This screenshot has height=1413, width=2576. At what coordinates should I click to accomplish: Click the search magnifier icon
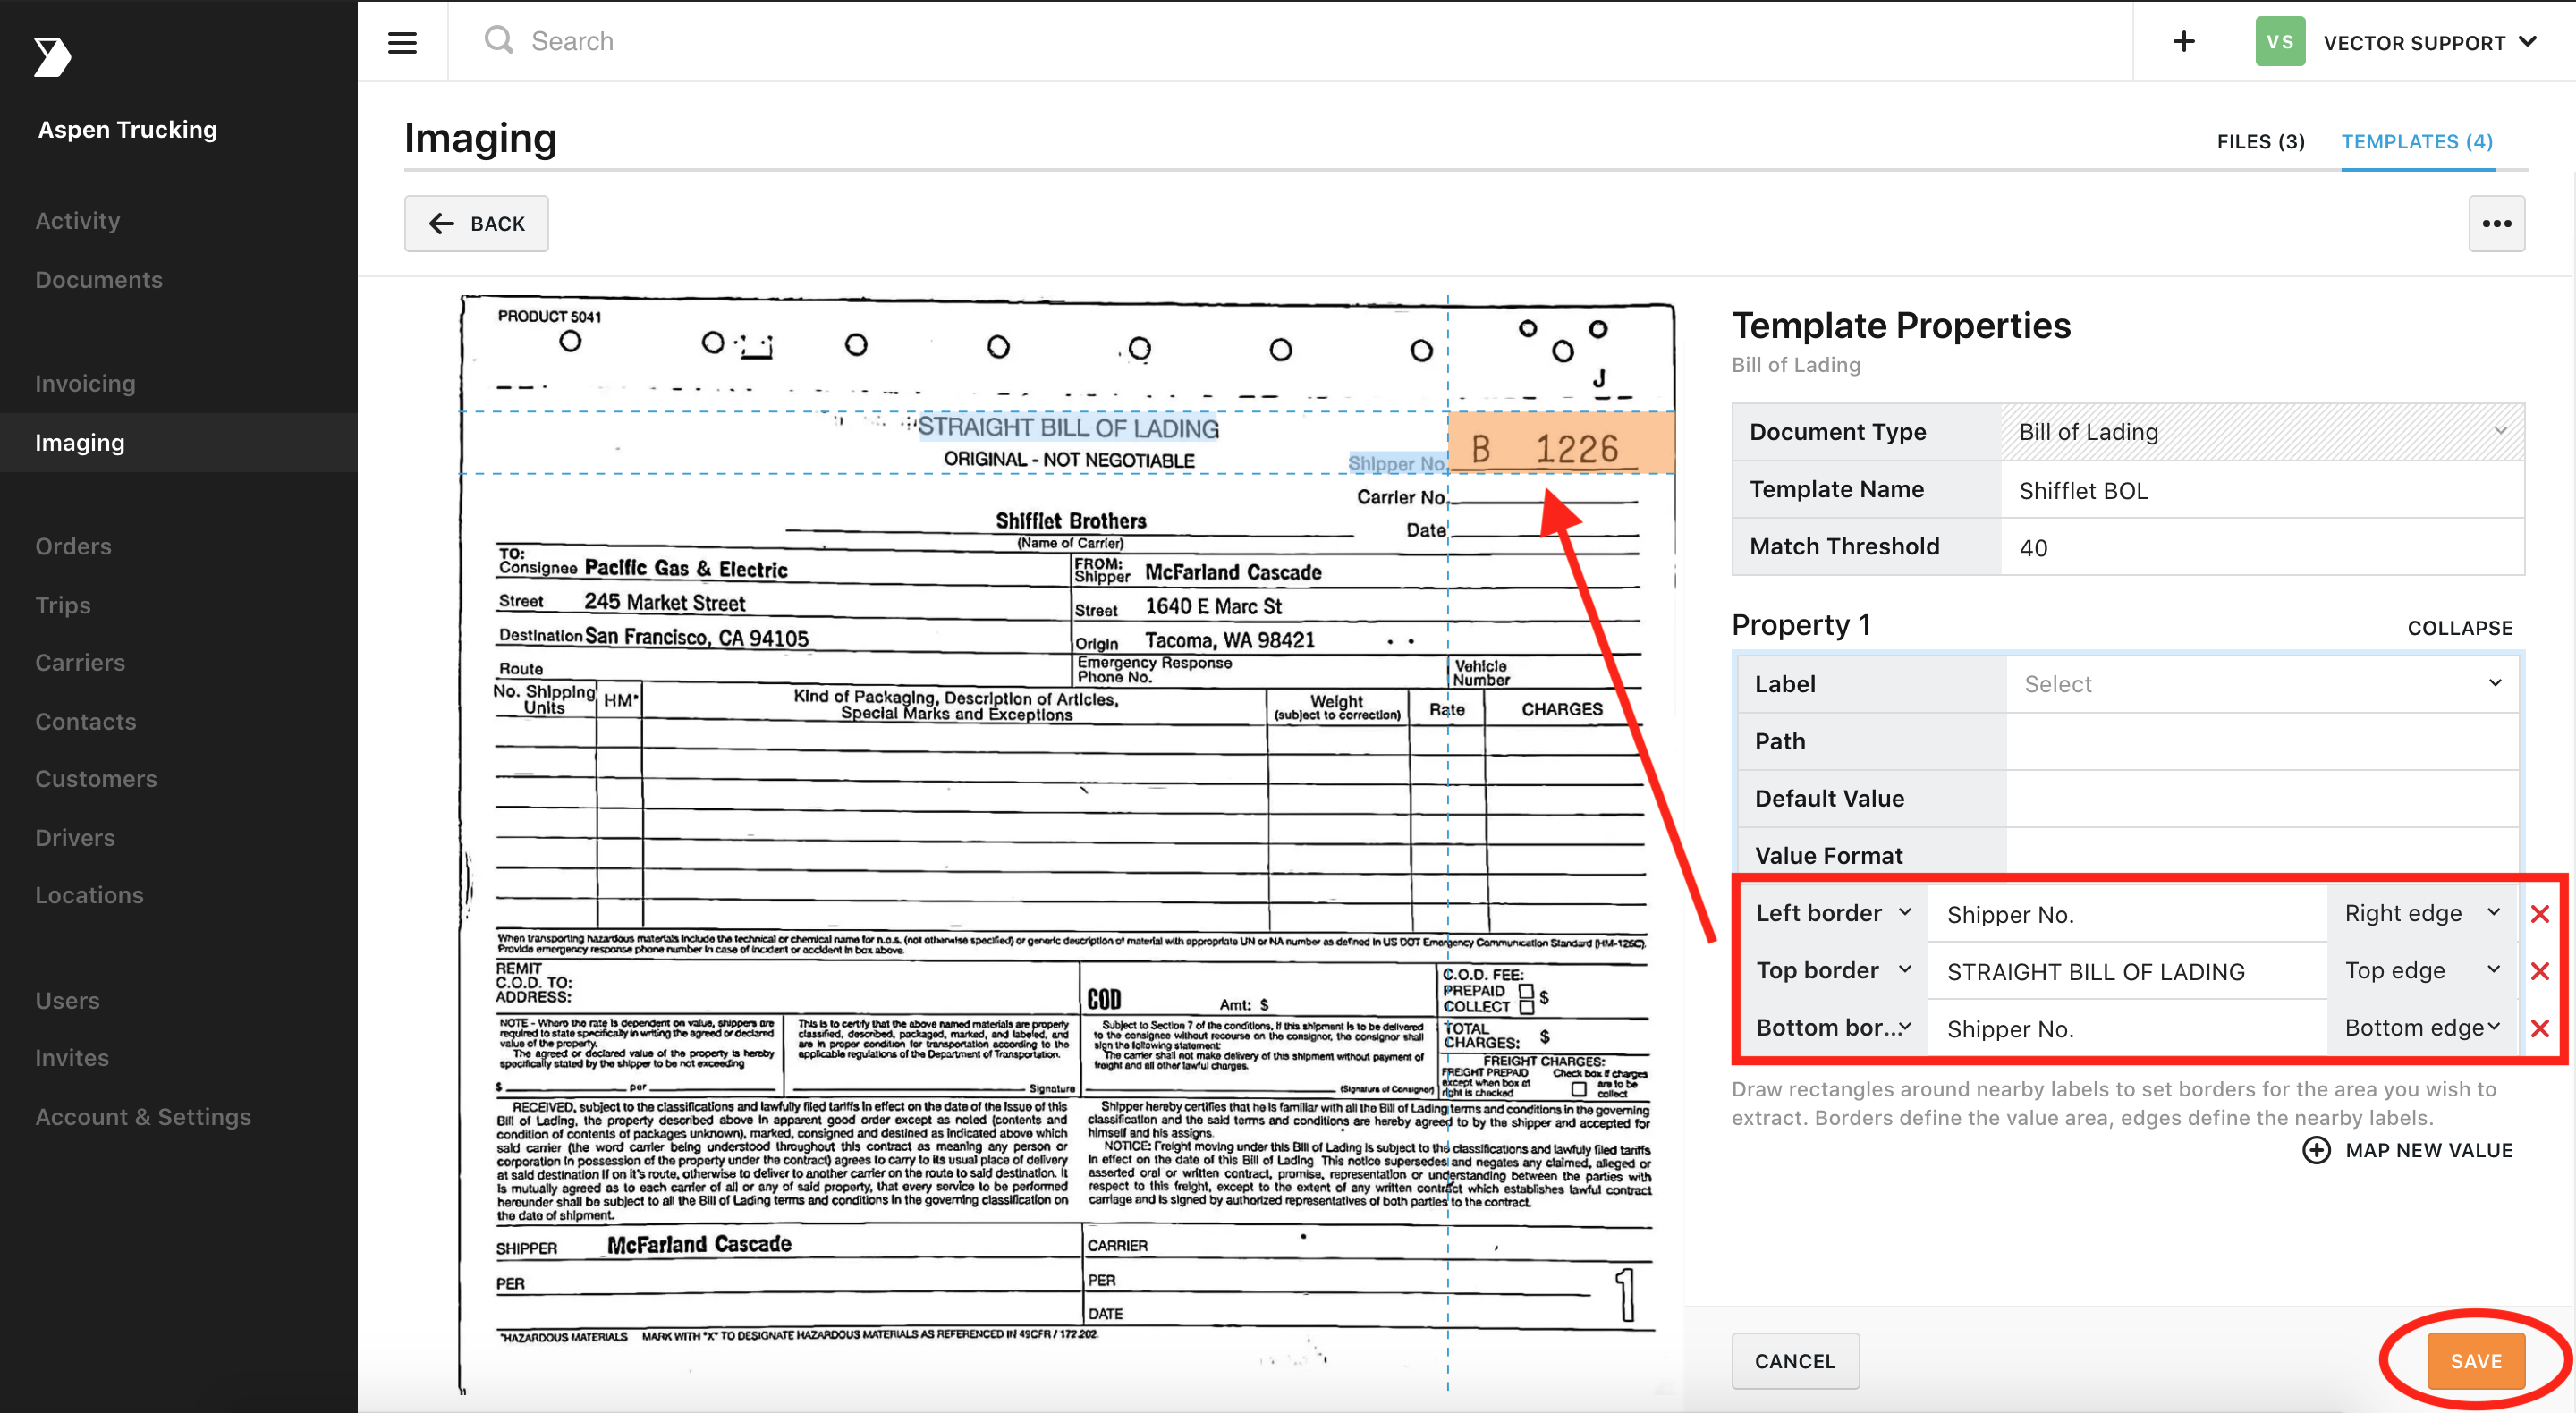click(498, 41)
